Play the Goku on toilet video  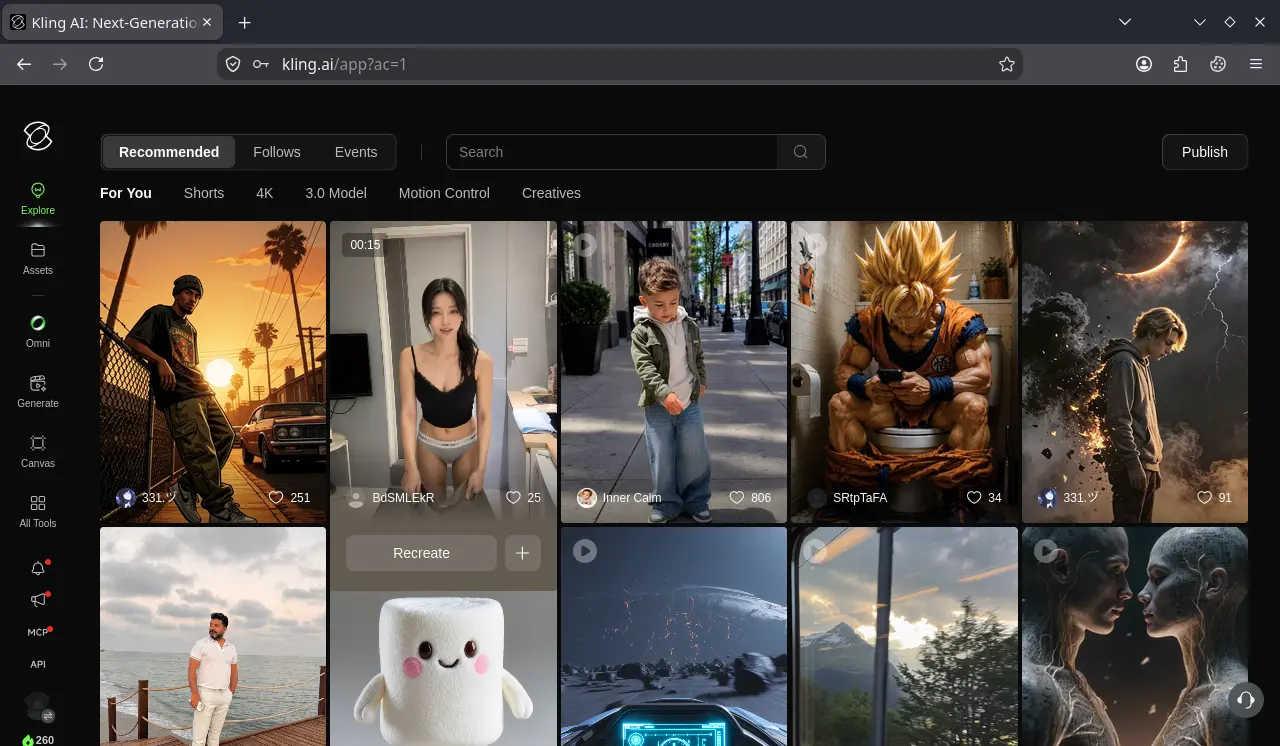(x=816, y=244)
